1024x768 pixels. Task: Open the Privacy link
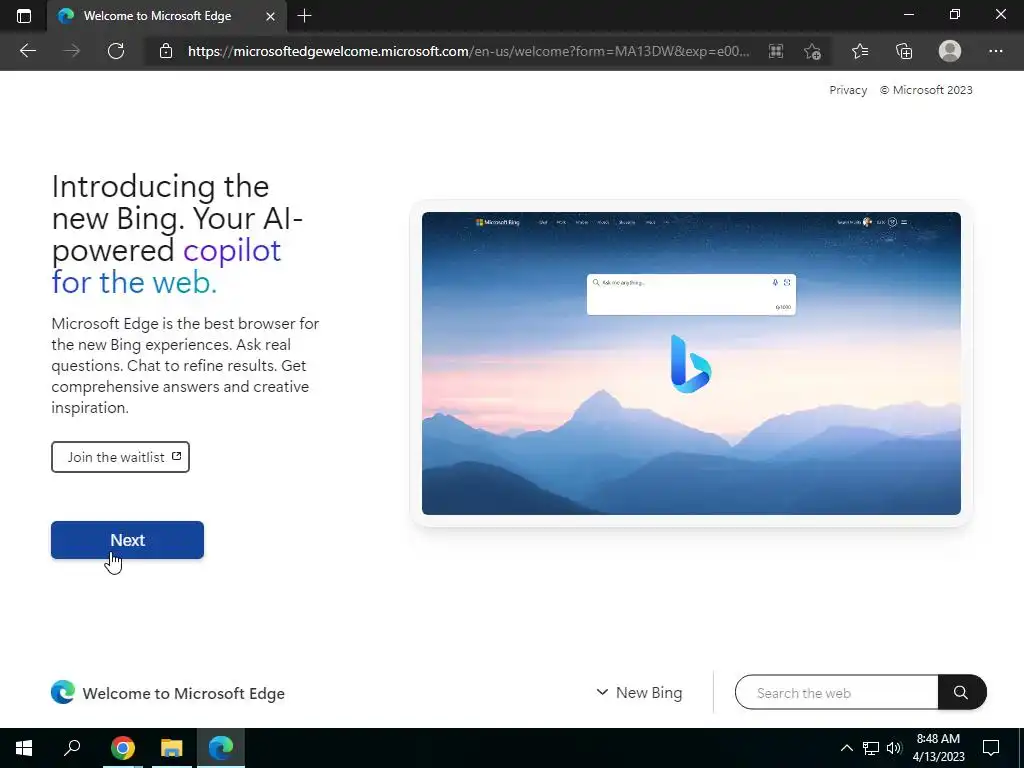coord(848,90)
